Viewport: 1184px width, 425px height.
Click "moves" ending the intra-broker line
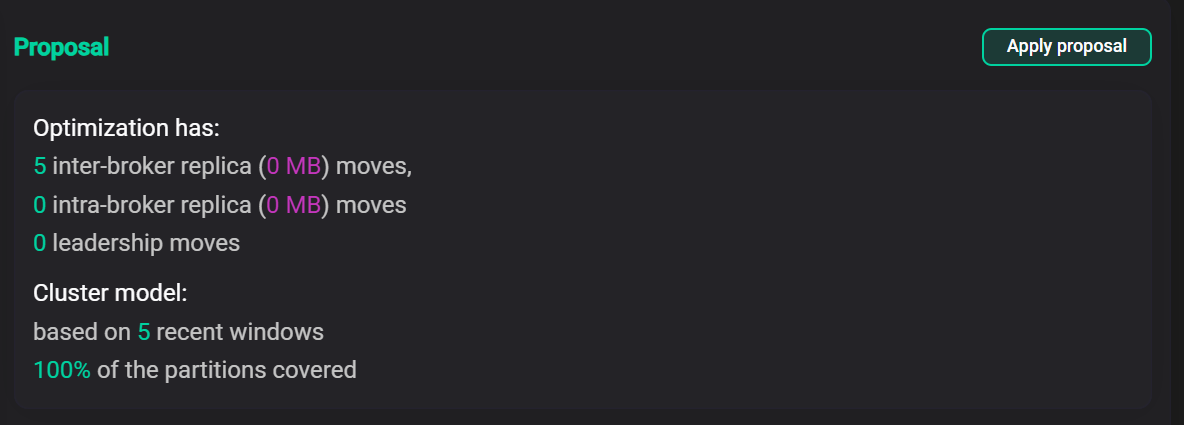pyautogui.click(x=371, y=205)
